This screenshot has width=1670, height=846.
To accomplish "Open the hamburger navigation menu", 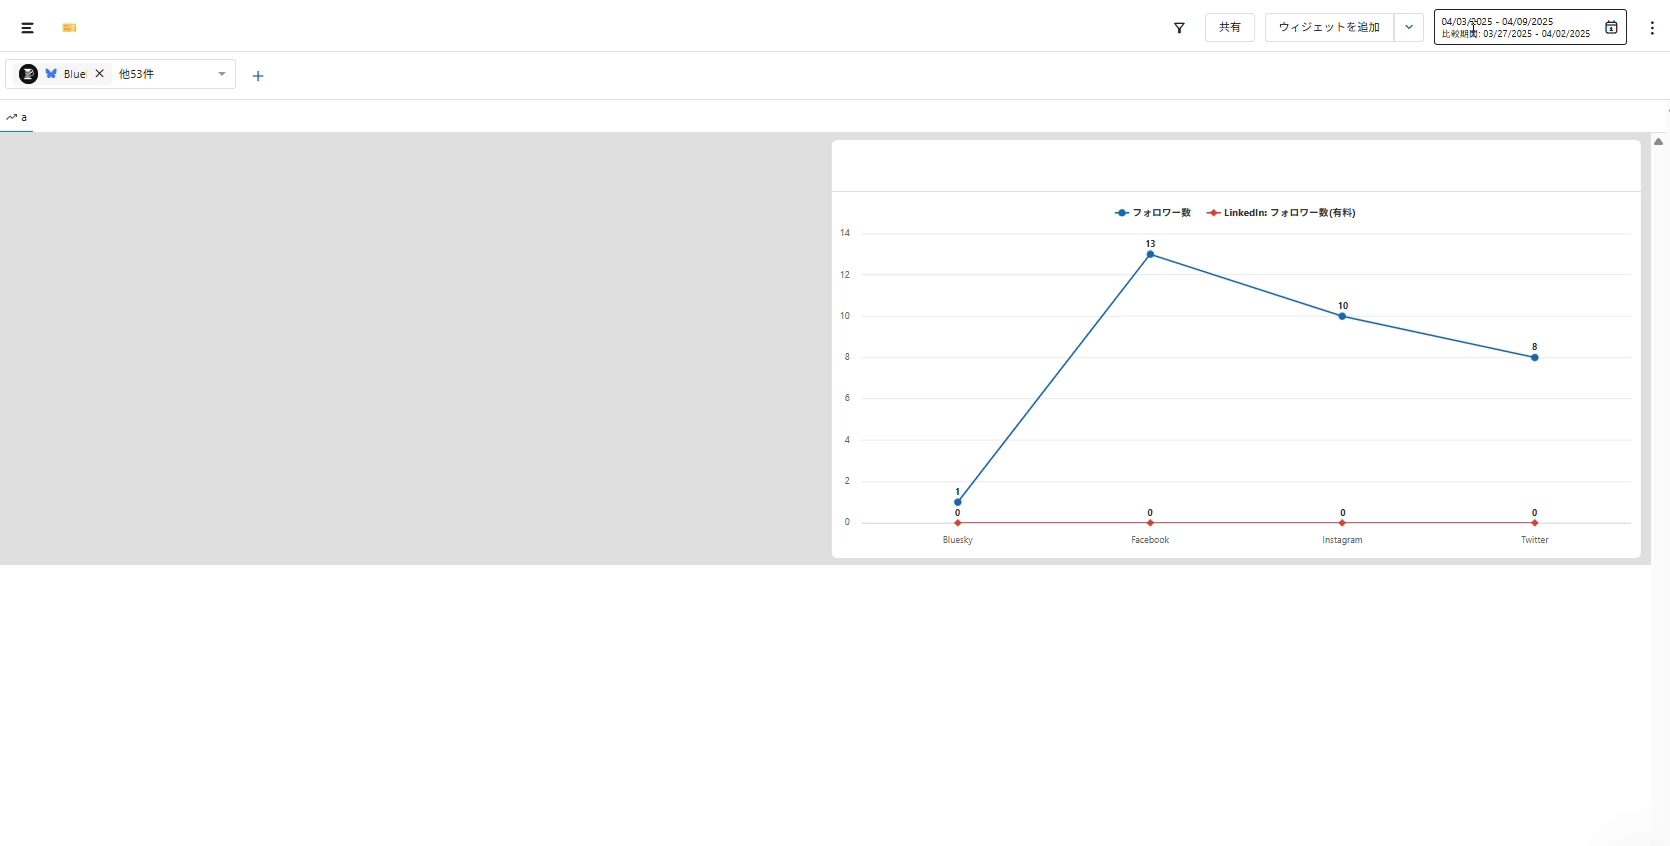I will (28, 28).
